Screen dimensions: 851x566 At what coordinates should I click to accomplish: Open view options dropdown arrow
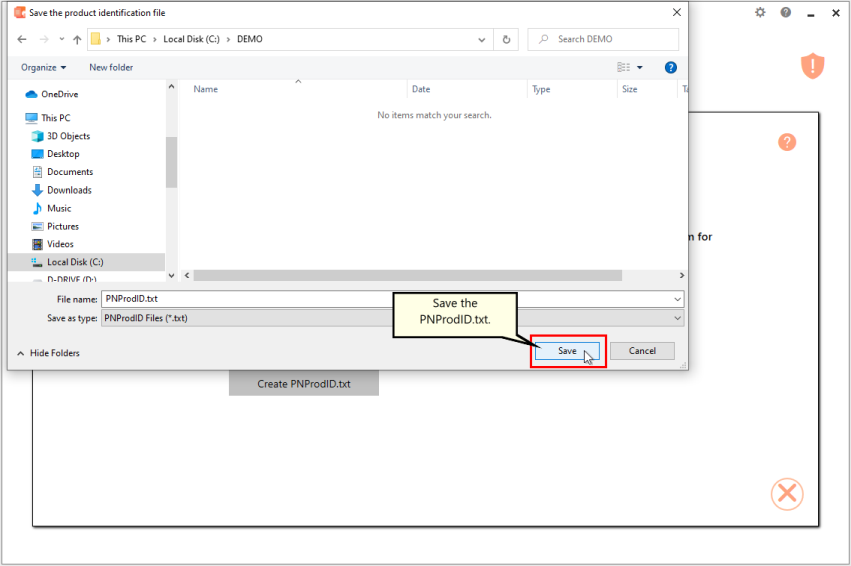(640, 67)
